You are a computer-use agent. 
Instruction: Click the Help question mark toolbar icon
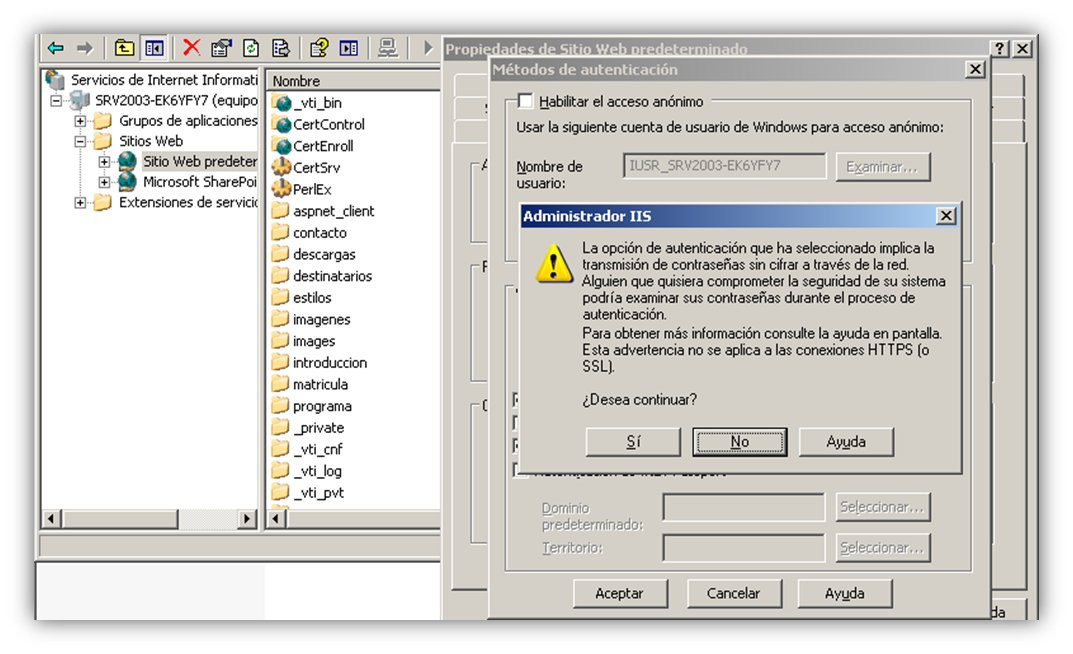tap(319, 48)
